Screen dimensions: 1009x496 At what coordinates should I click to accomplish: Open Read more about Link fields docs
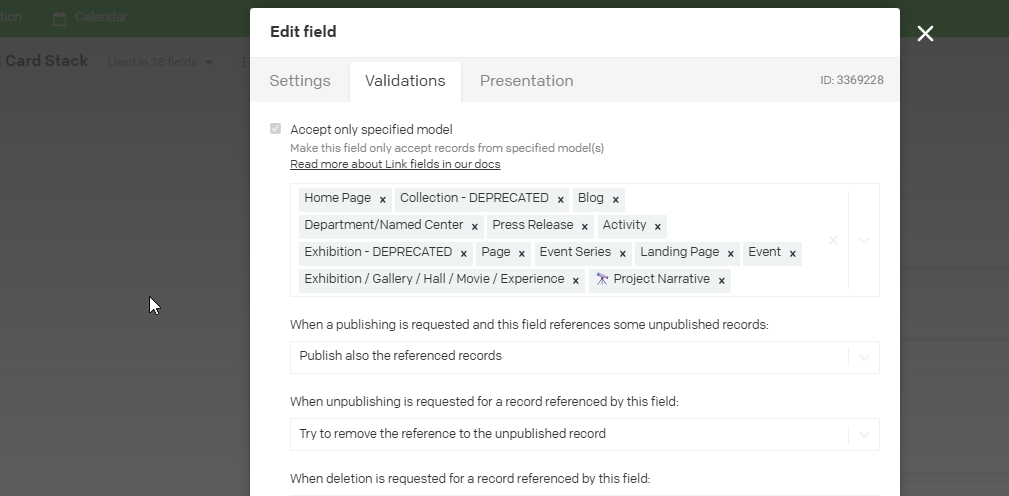pos(395,164)
